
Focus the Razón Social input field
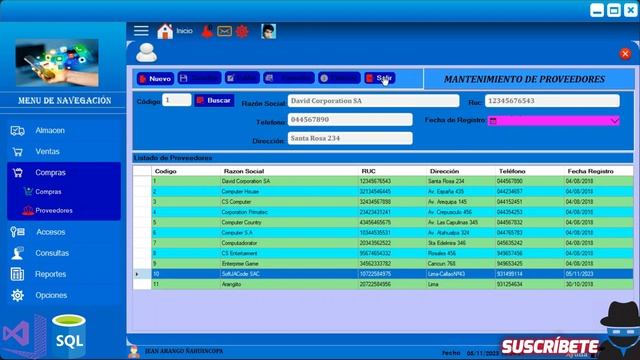pos(373,101)
